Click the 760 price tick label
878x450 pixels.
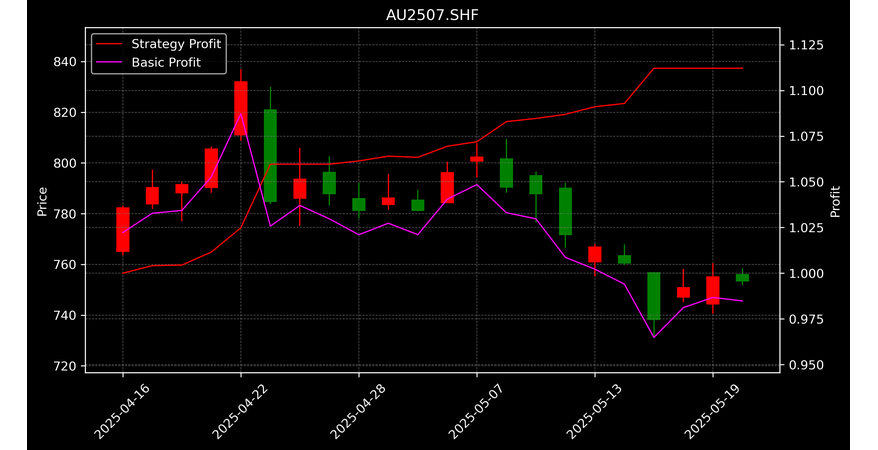[x=65, y=265]
